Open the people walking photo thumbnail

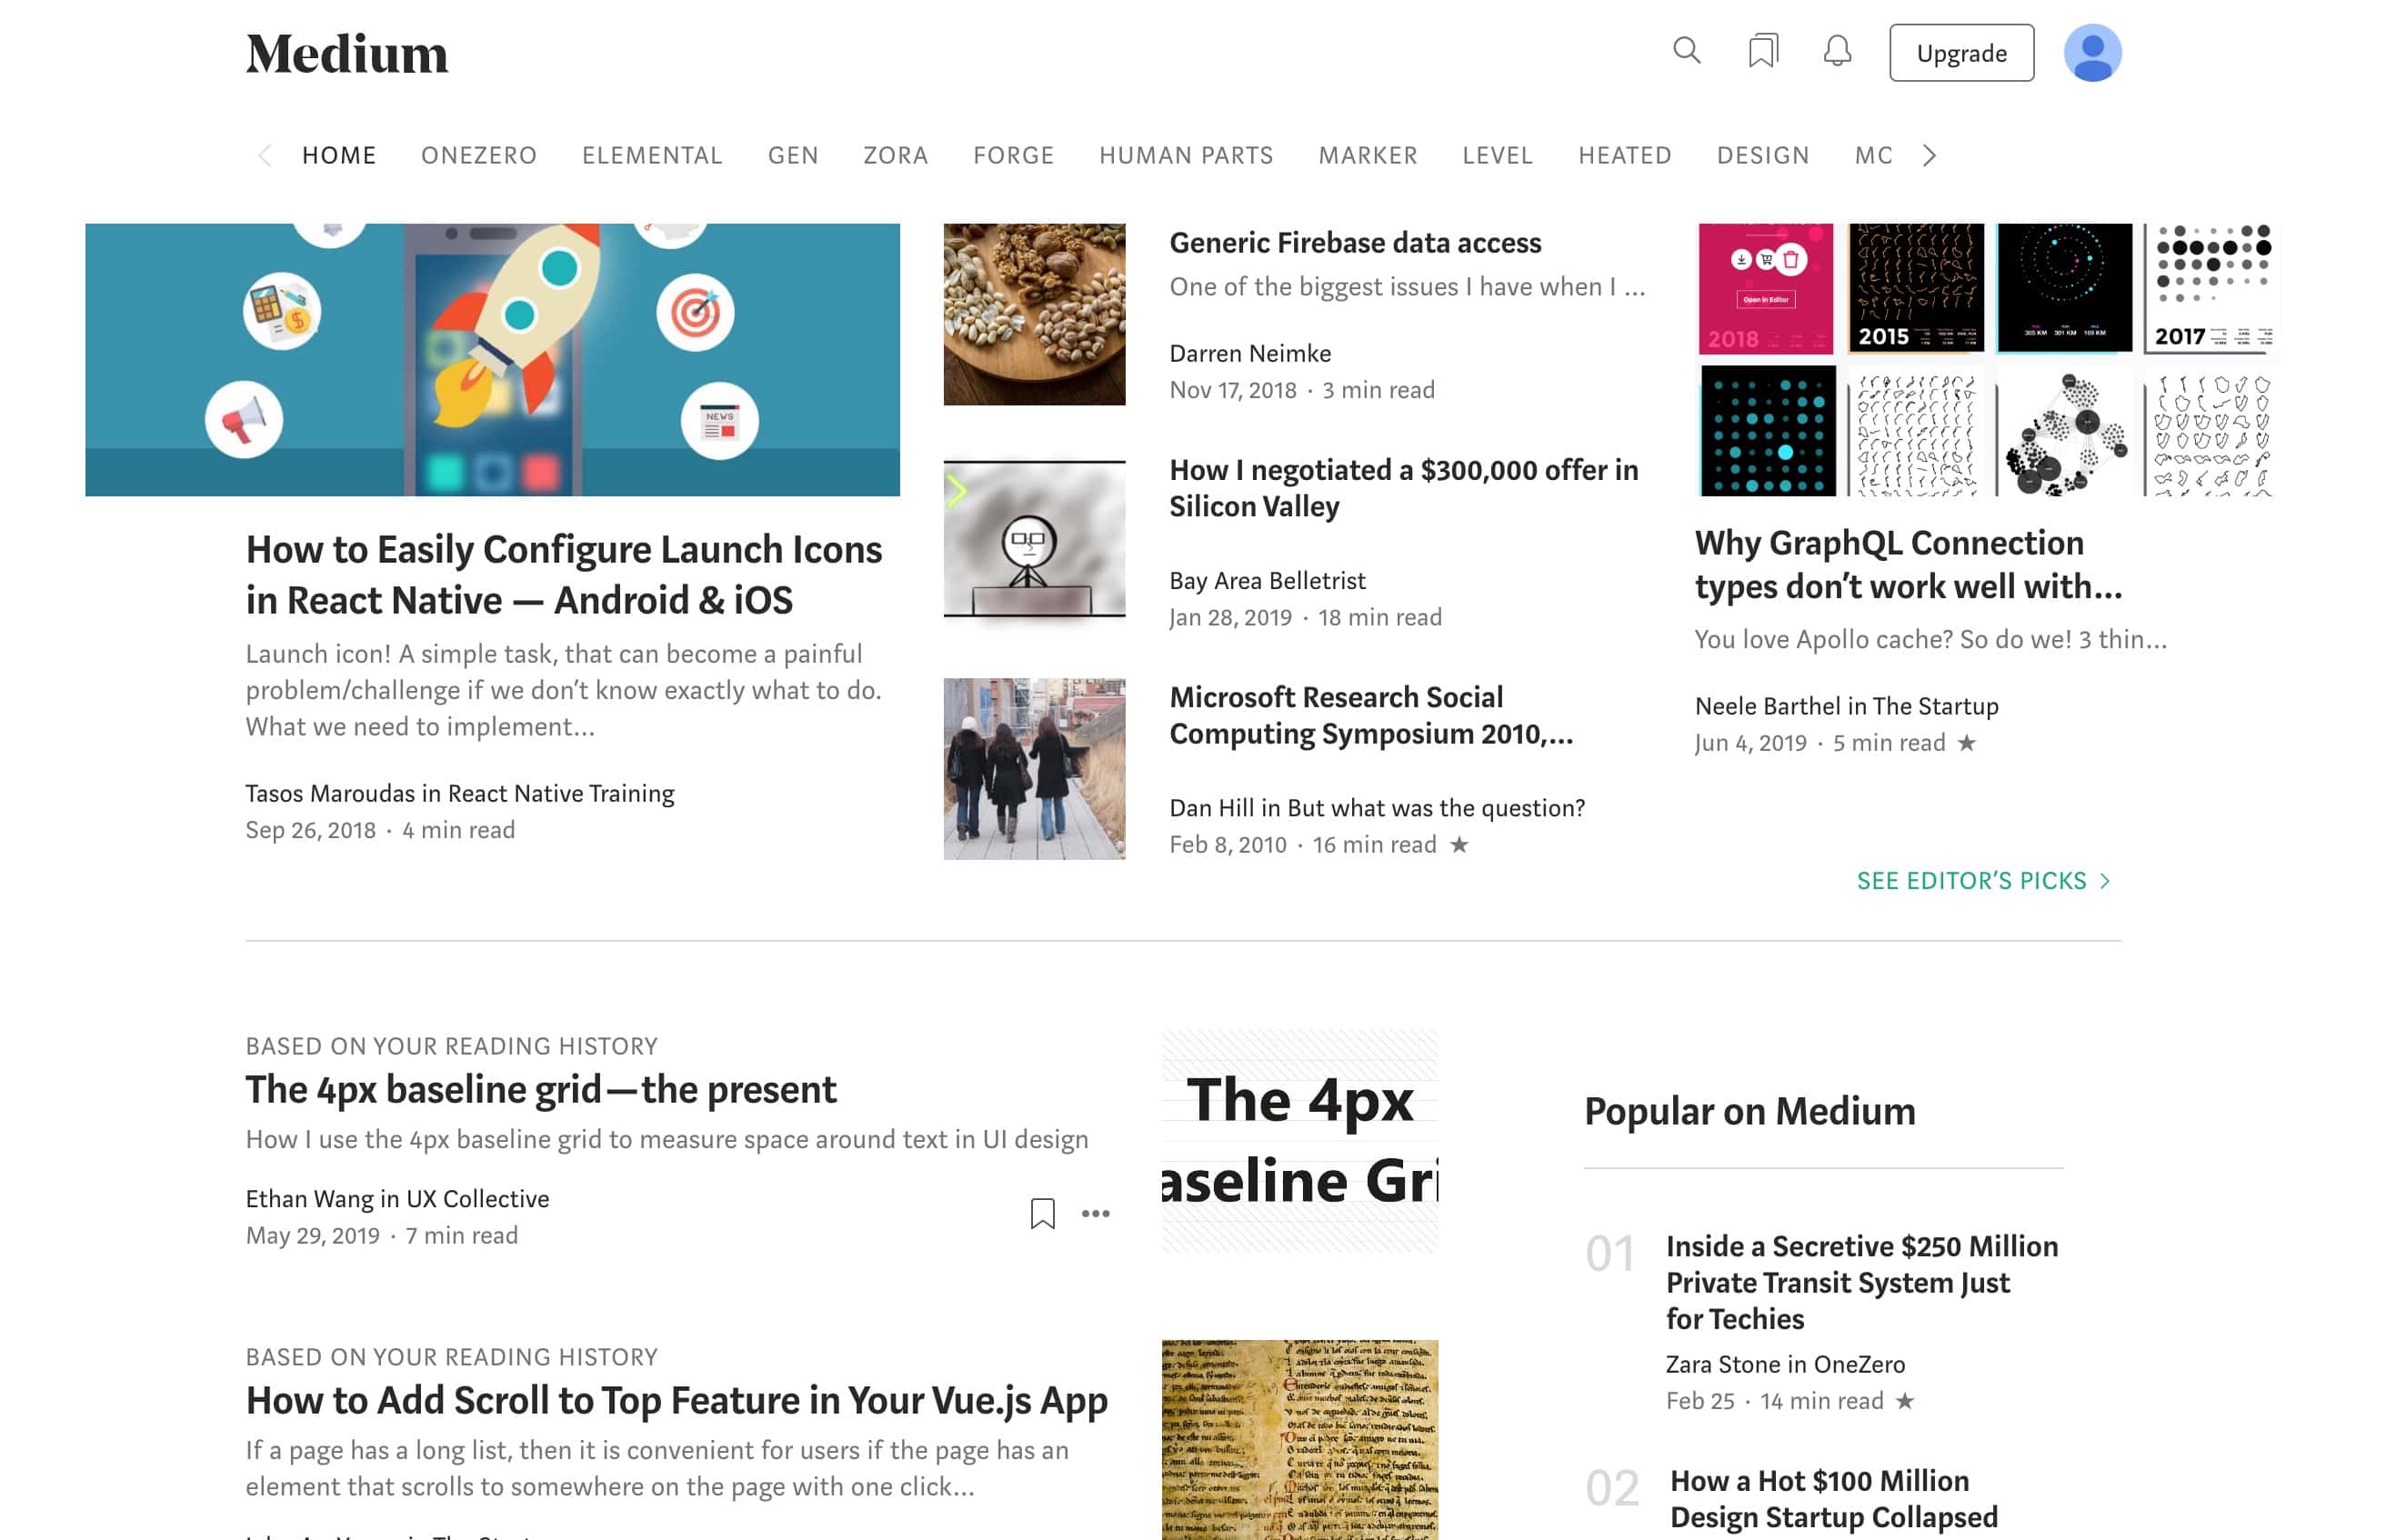coord(1034,769)
